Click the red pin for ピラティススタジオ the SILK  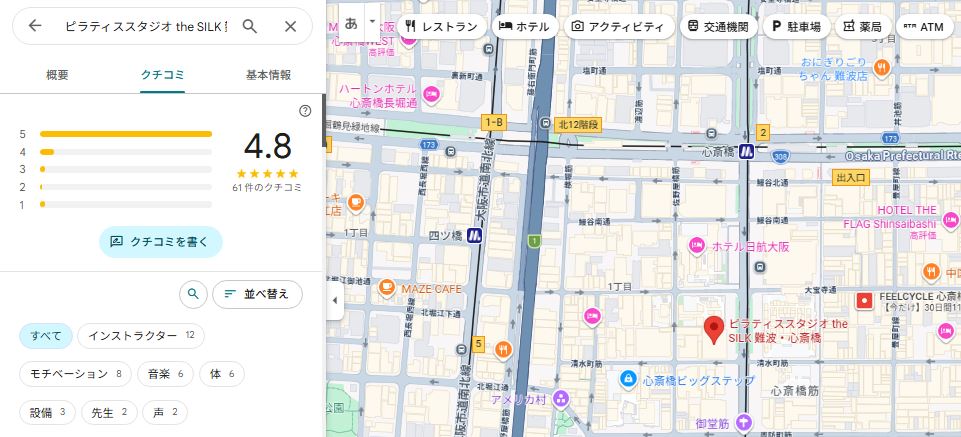tap(713, 329)
